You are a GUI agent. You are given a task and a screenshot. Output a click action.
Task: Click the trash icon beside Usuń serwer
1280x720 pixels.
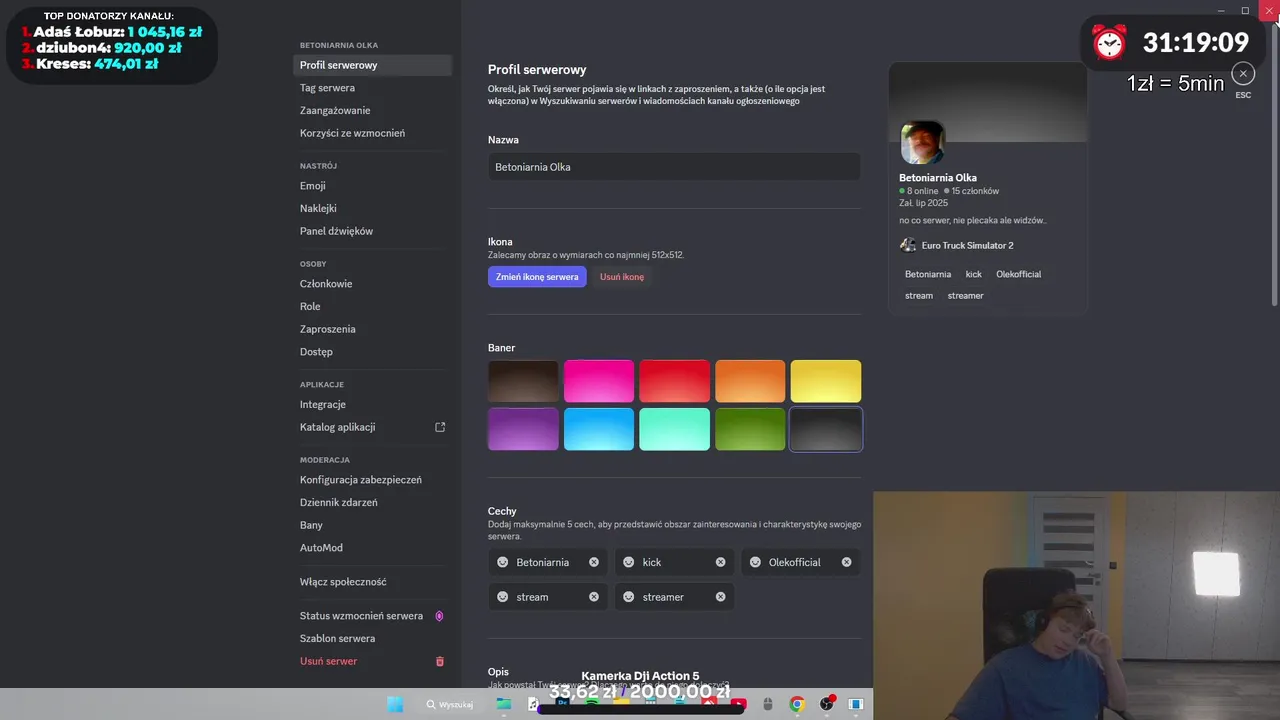click(x=440, y=661)
